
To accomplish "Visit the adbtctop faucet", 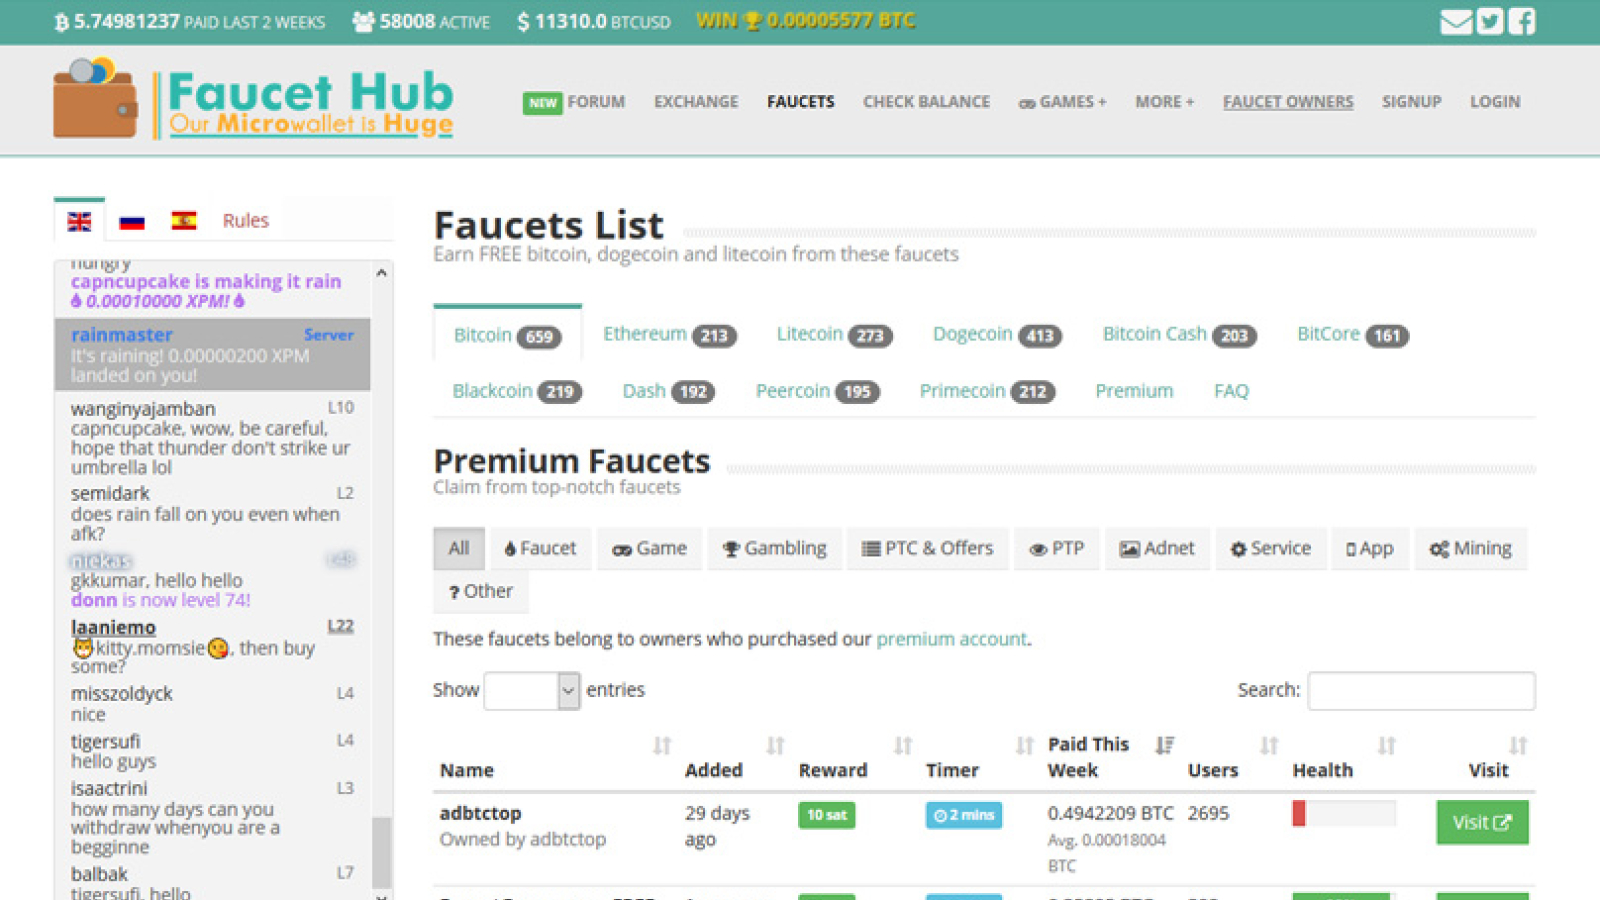I will click(1482, 822).
